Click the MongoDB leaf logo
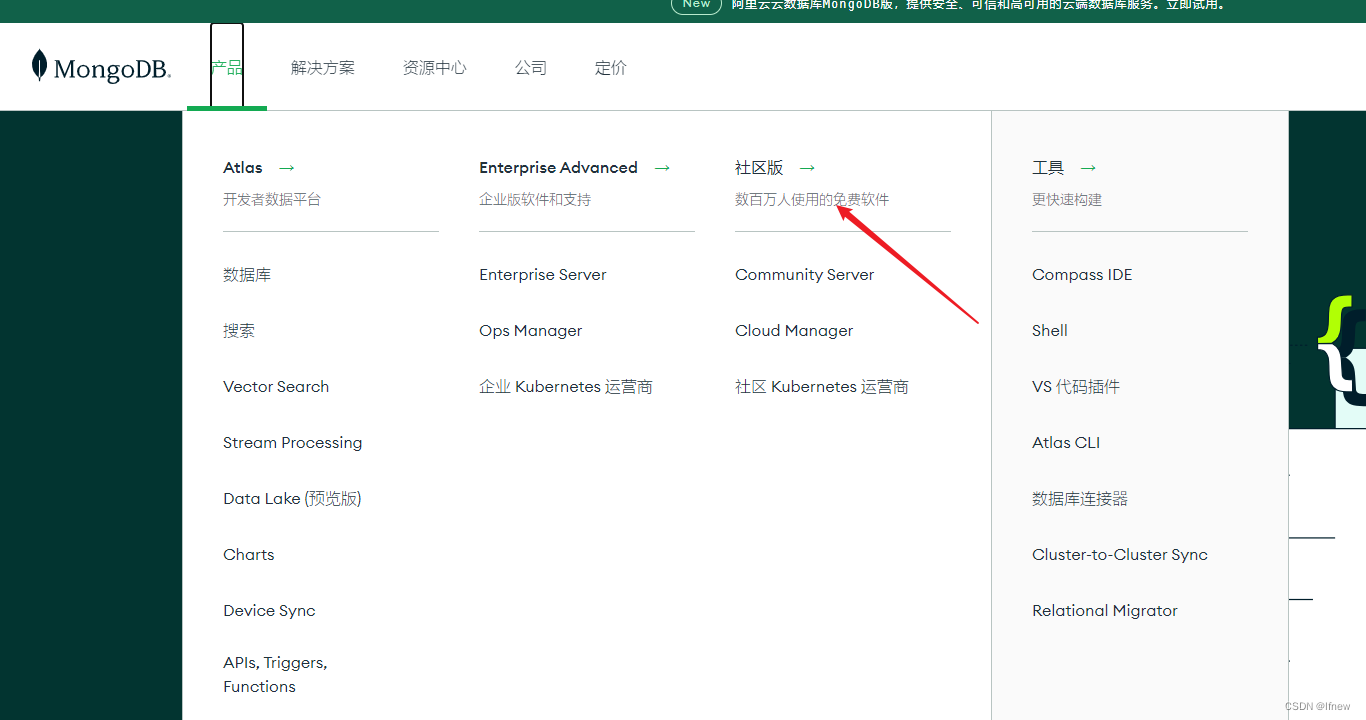The image size is (1366, 720). click(x=39, y=66)
